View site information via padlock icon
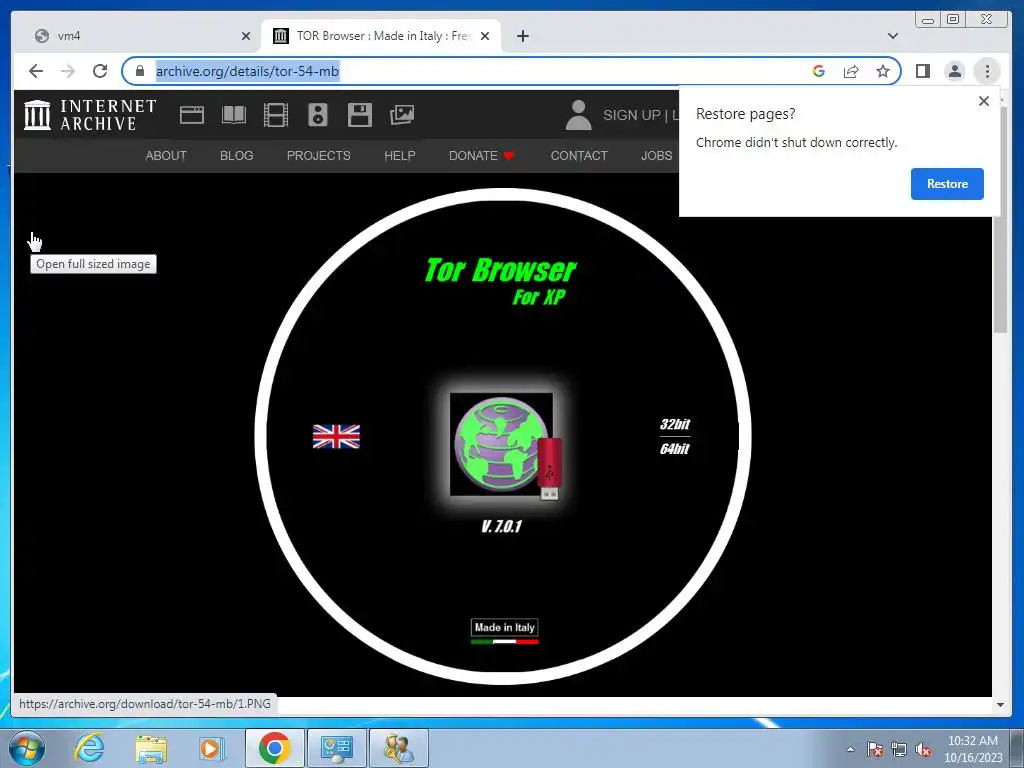 139,71
